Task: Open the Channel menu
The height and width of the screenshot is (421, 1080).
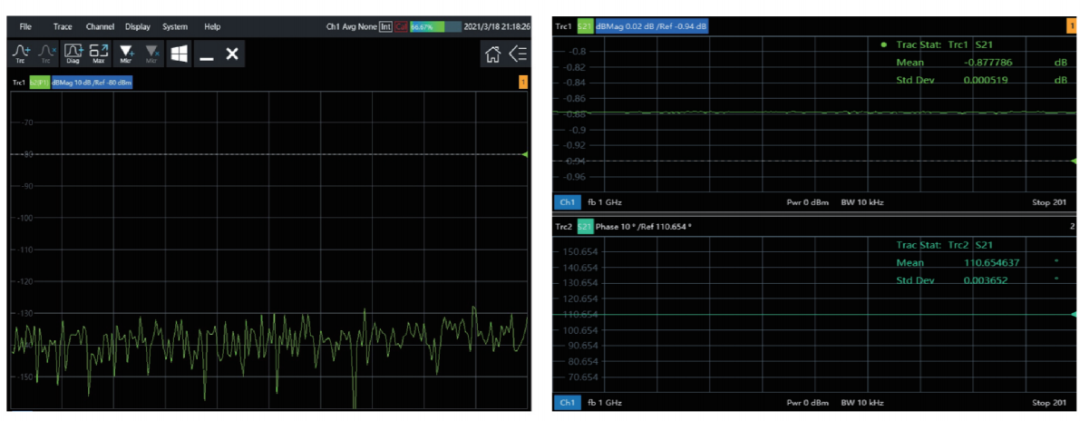Action: [x=100, y=27]
